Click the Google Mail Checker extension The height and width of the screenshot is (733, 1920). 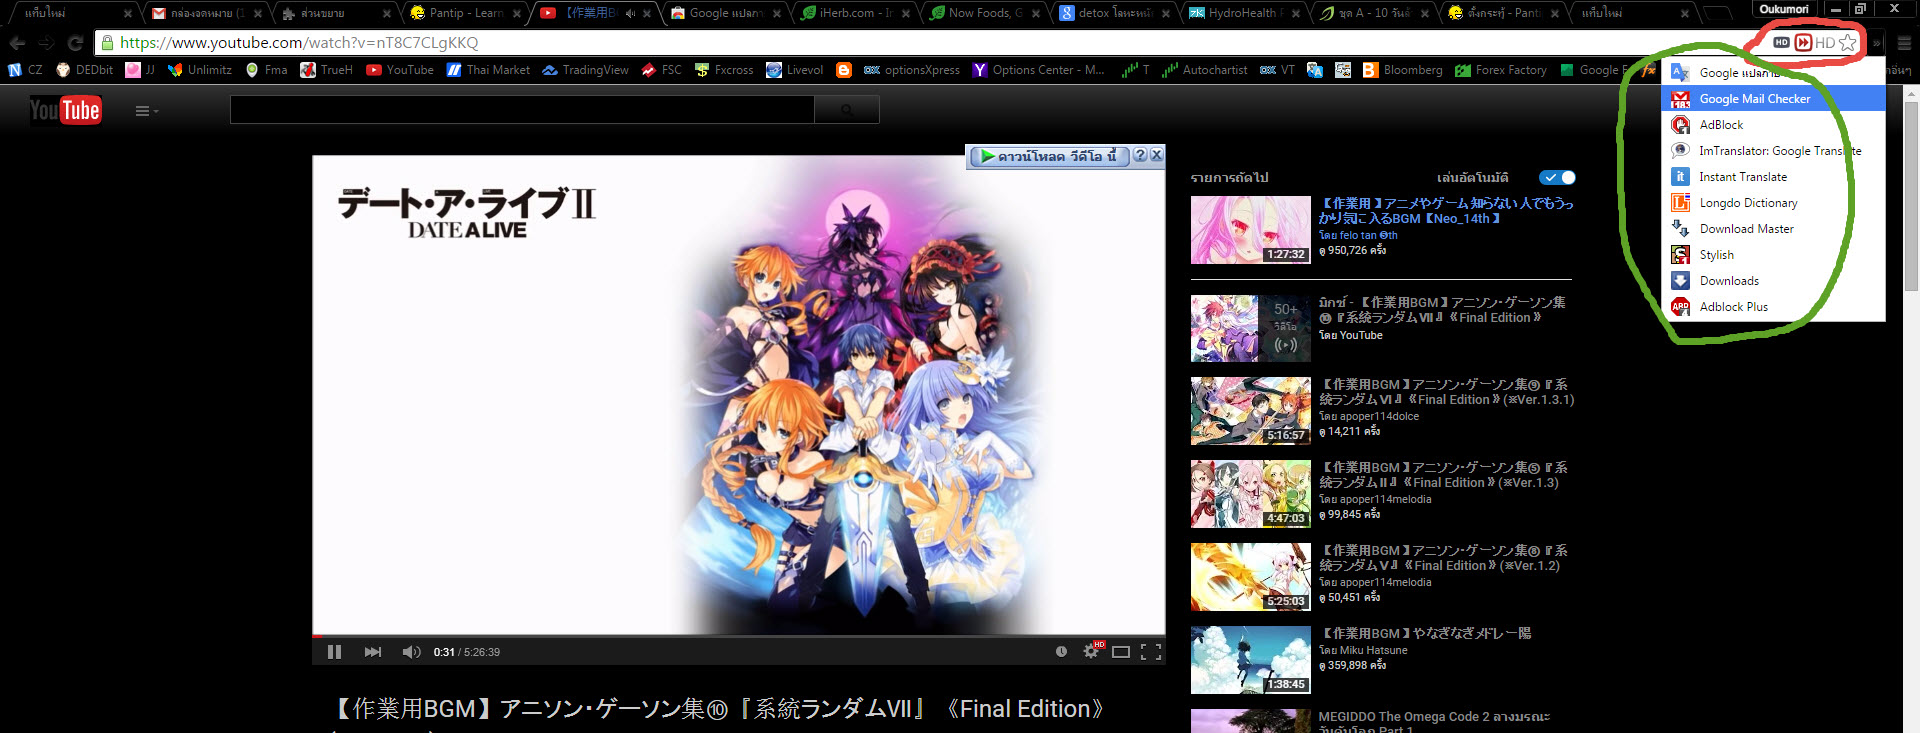pos(1772,99)
